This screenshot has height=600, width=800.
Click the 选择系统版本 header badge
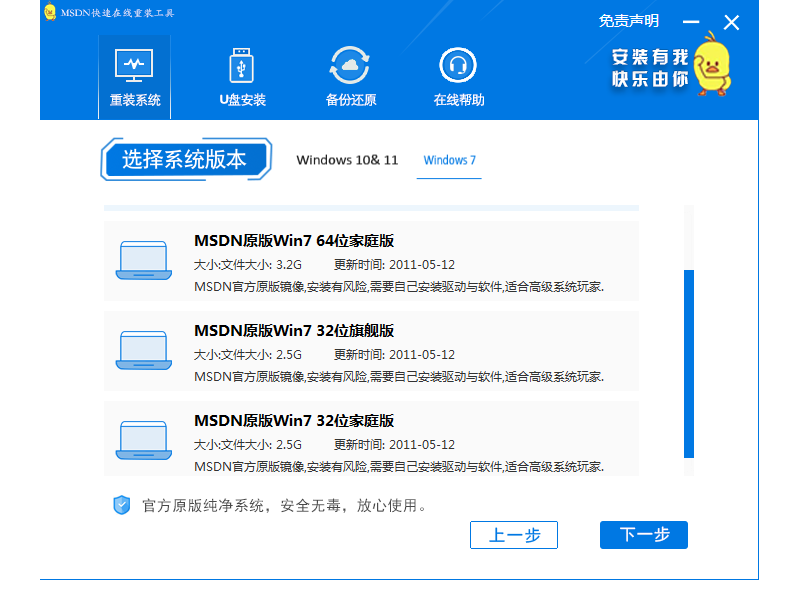click(x=186, y=160)
